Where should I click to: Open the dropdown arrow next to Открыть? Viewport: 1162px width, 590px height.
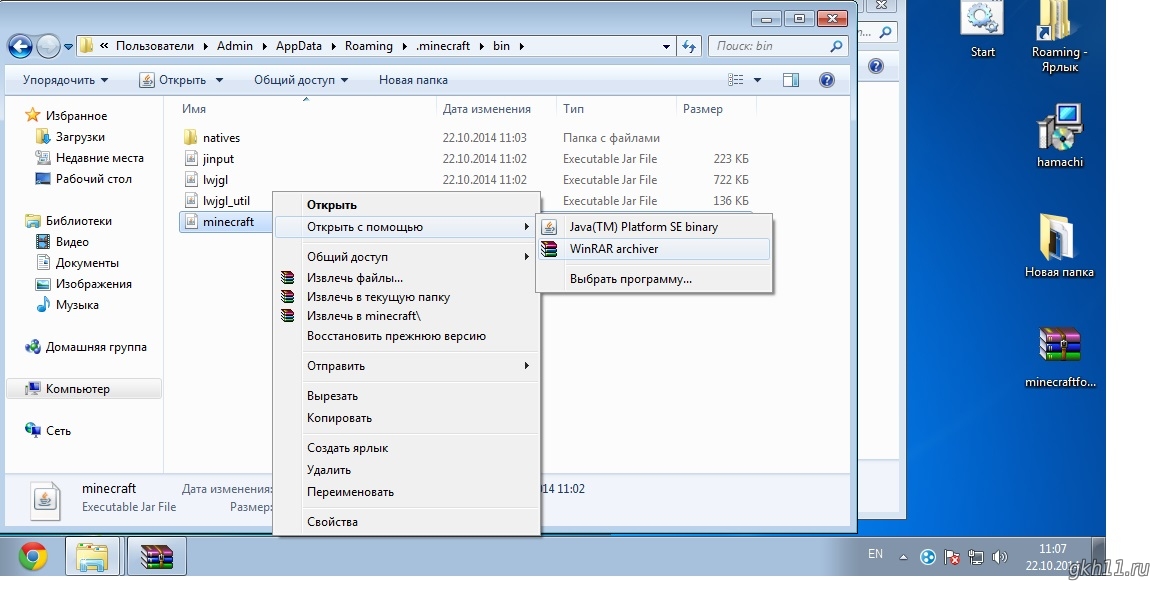[x=219, y=80]
